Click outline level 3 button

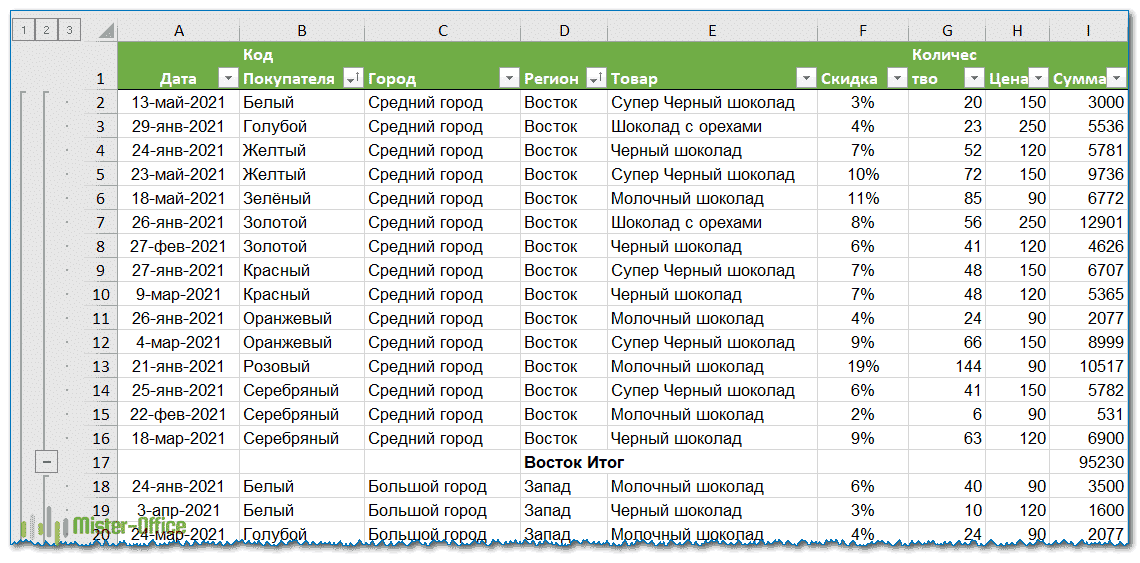coord(69,31)
